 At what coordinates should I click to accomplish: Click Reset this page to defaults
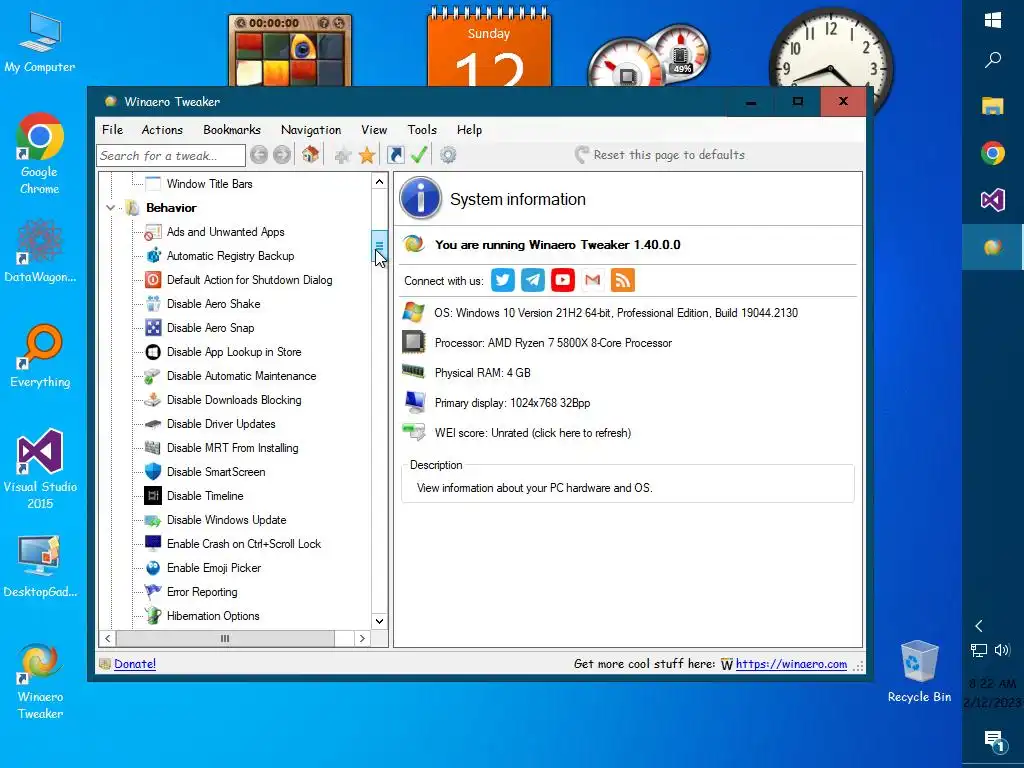[660, 155]
